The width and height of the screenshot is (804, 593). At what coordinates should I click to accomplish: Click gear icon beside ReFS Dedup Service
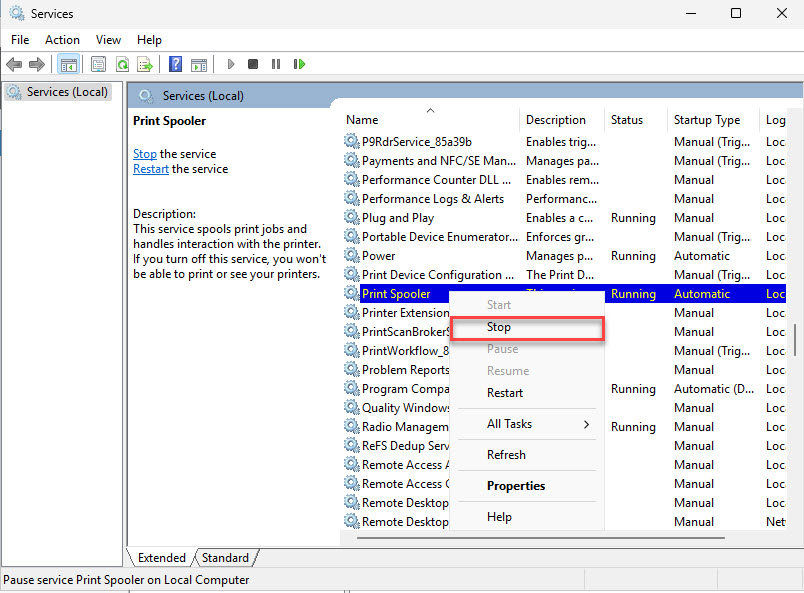click(x=351, y=445)
